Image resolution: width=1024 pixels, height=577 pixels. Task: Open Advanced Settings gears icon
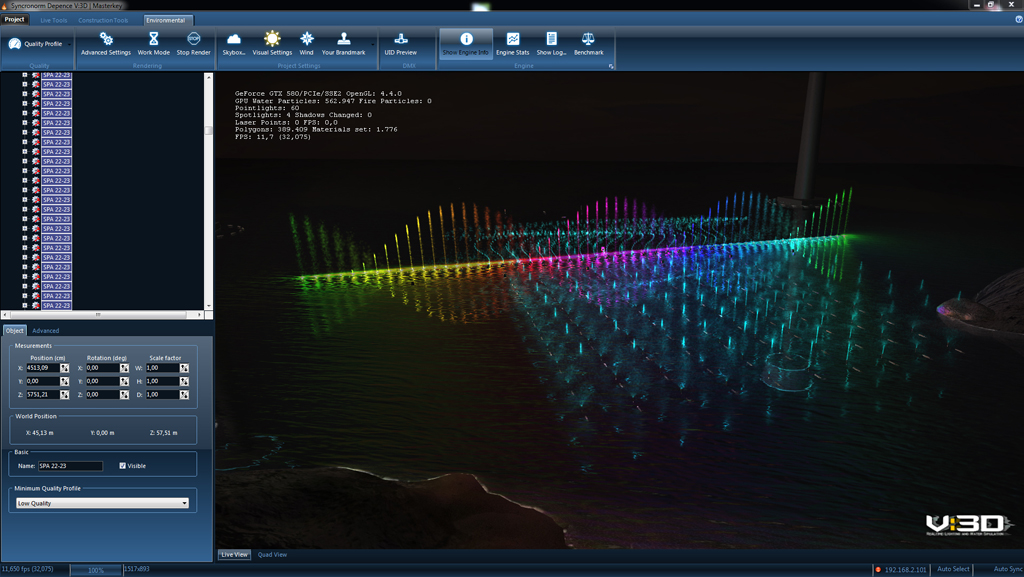tap(106, 39)
